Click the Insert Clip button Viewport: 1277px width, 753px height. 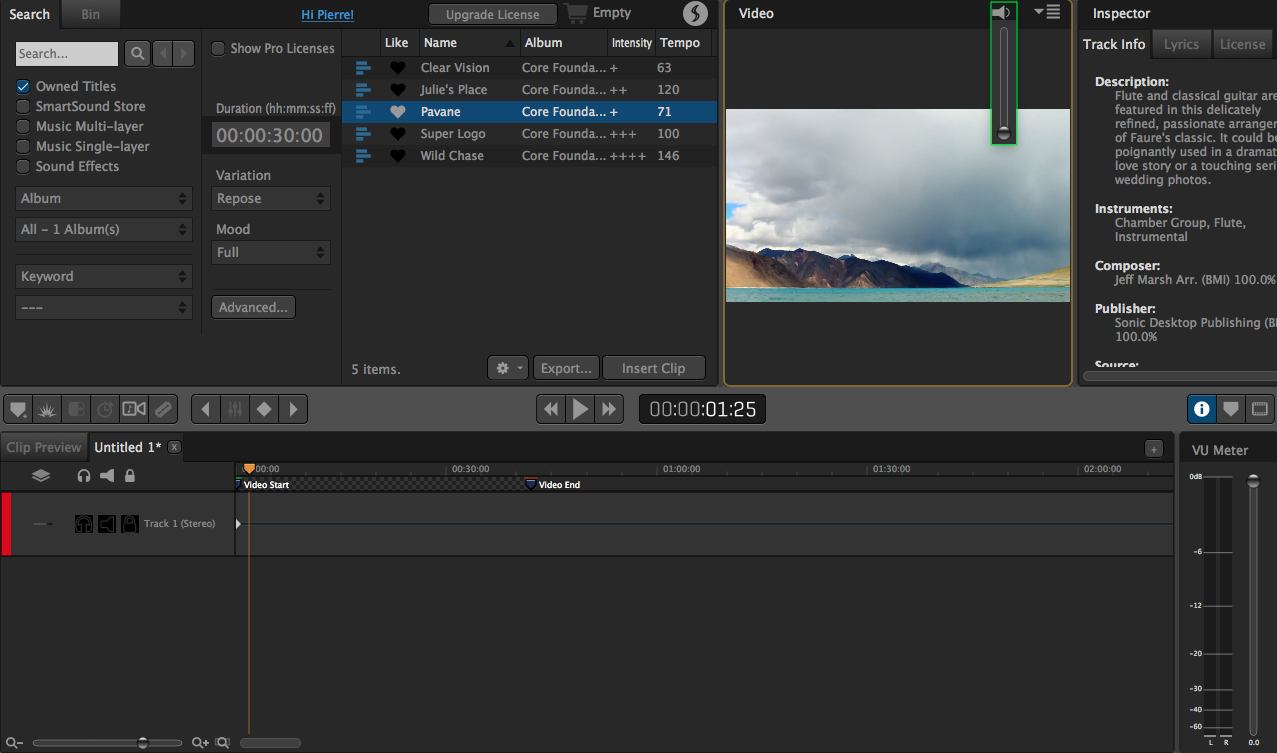click(653, 368)
